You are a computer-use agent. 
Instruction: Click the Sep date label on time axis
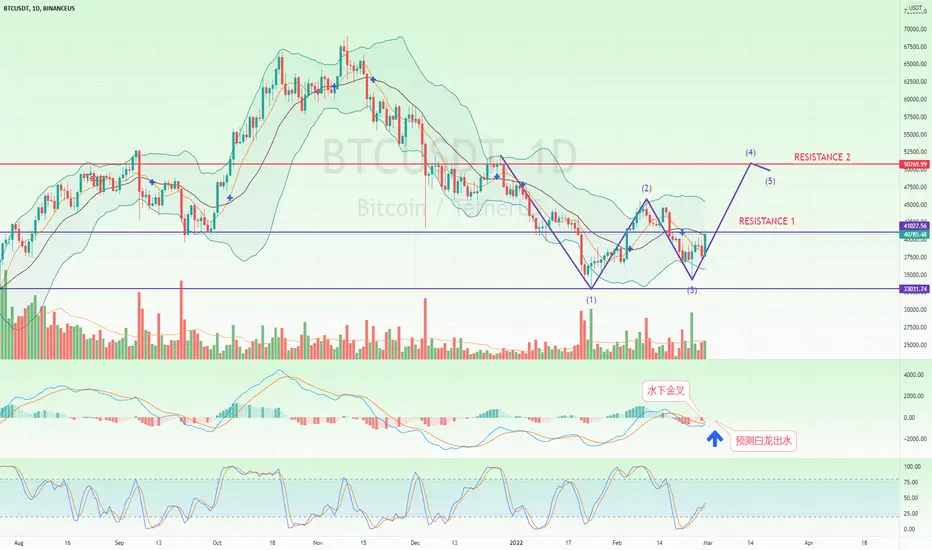(x=119, y=543)
